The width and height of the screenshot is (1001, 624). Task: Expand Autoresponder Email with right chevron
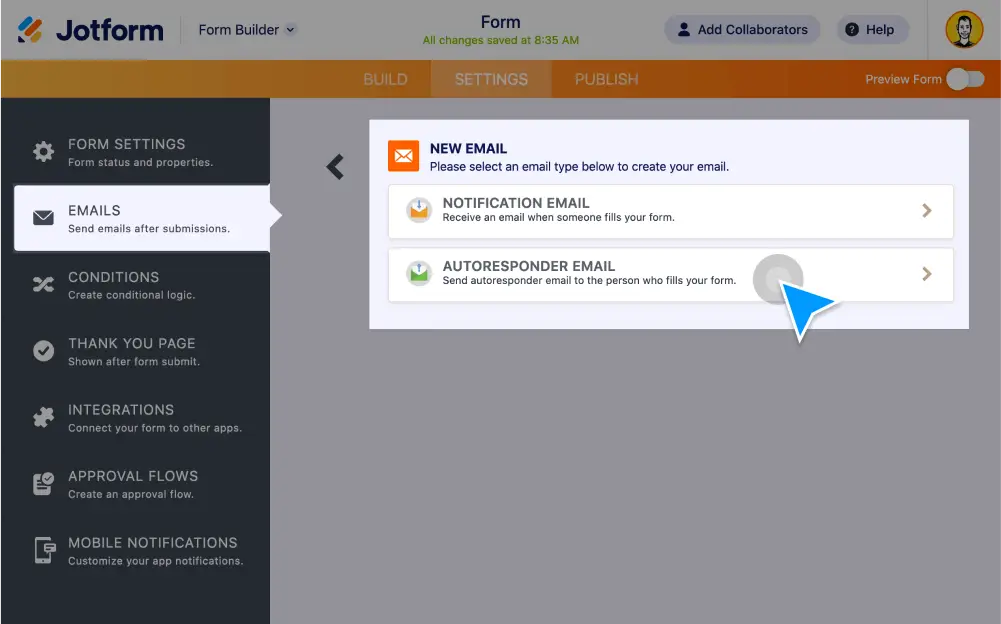(927, 274)
